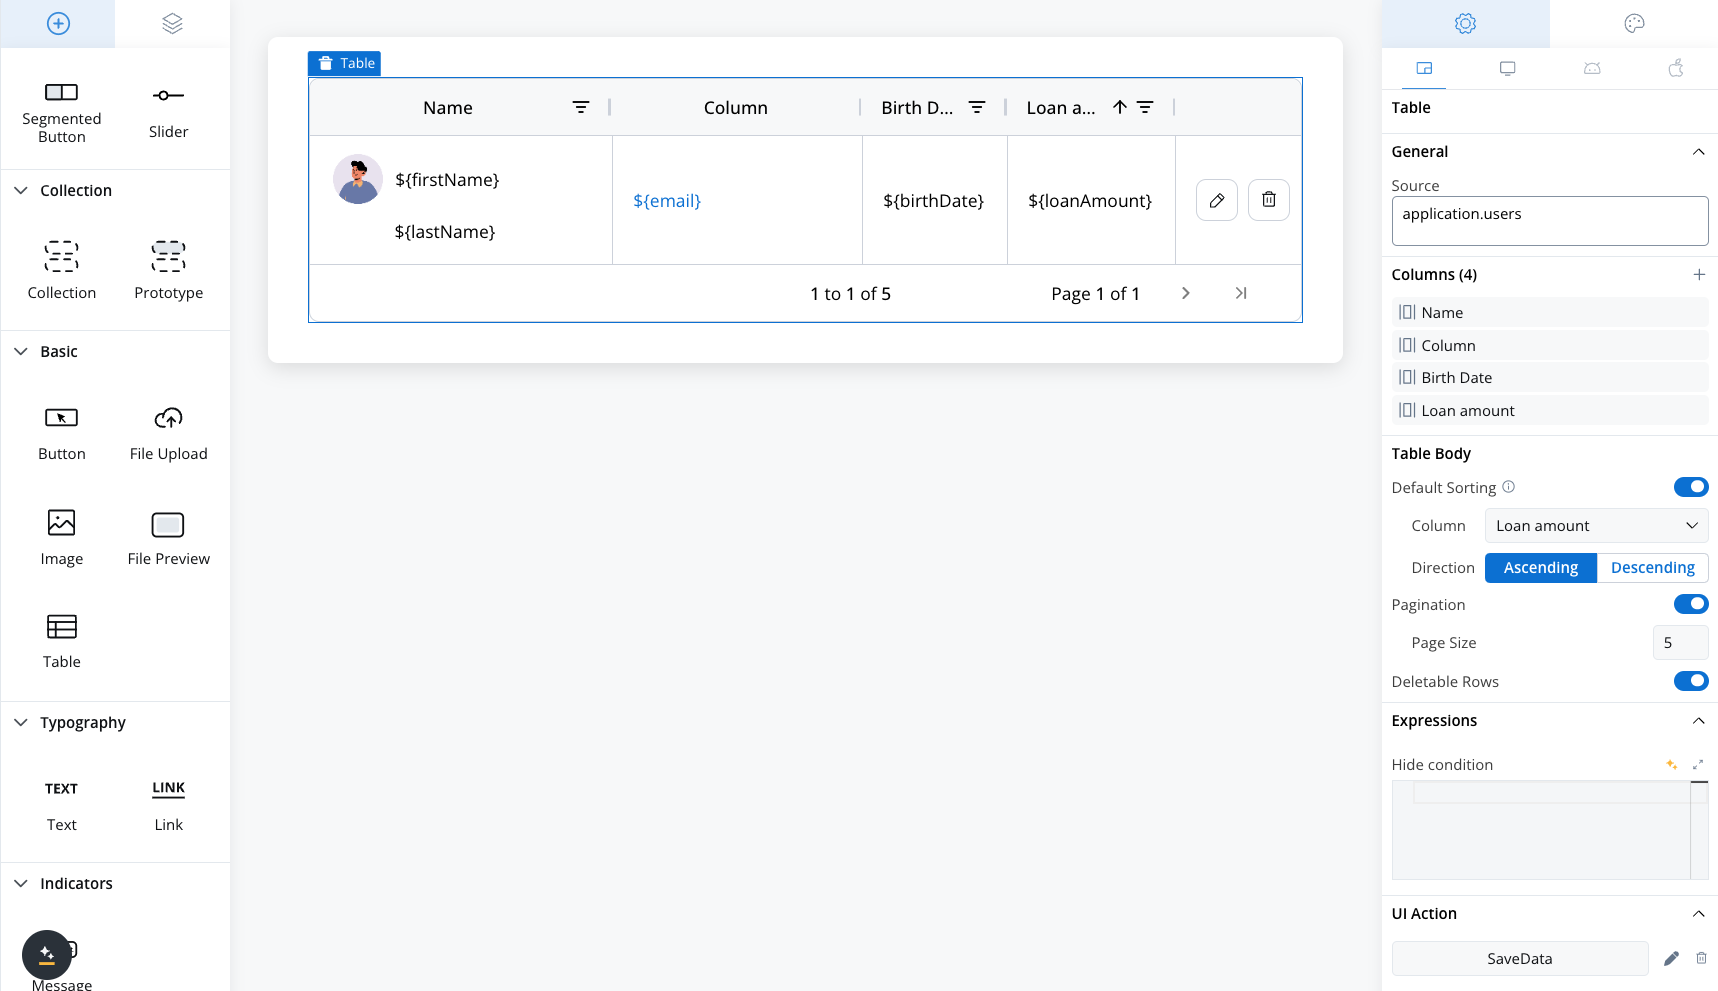Click the ${loanAmount} table cell

coord(1090,201)
